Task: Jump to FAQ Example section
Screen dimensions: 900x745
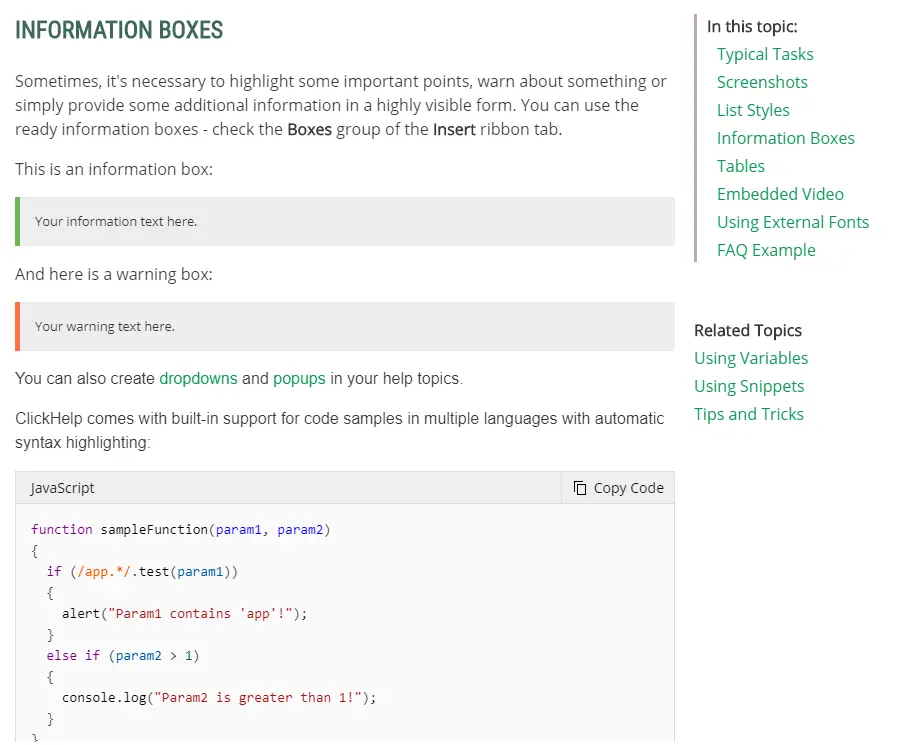Action: (766, 250)
